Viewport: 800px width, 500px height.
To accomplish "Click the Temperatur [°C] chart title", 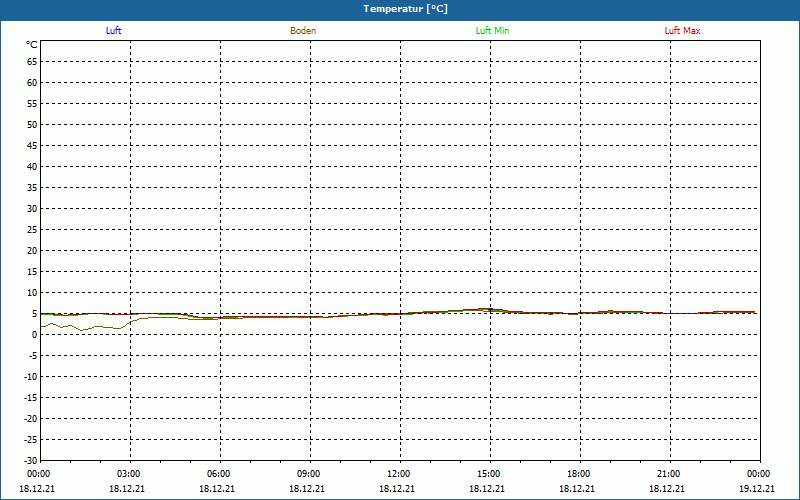I will (406, 9).
